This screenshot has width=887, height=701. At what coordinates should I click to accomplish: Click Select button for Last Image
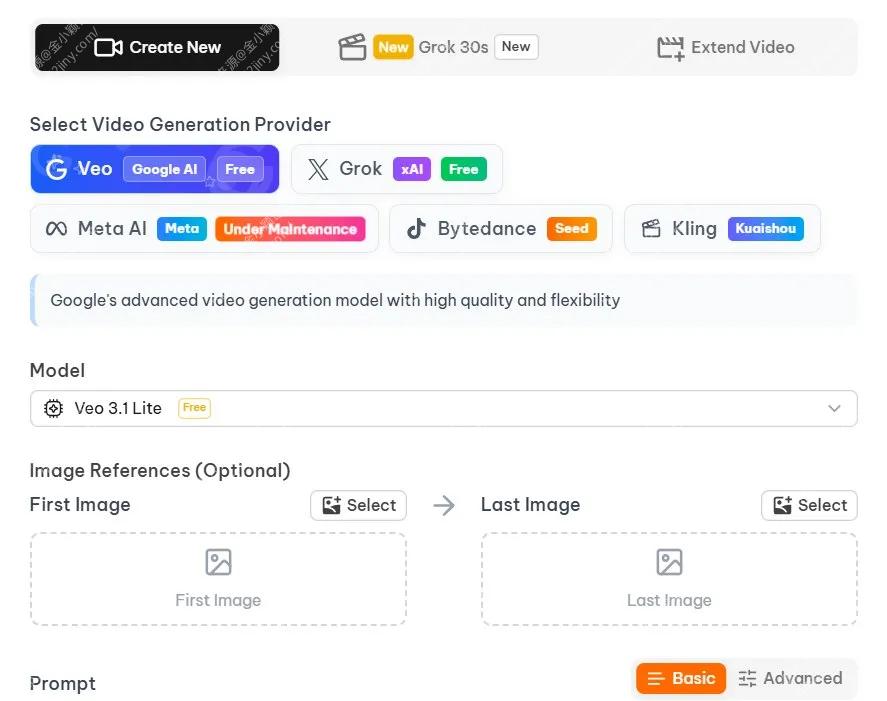point(810,505)
